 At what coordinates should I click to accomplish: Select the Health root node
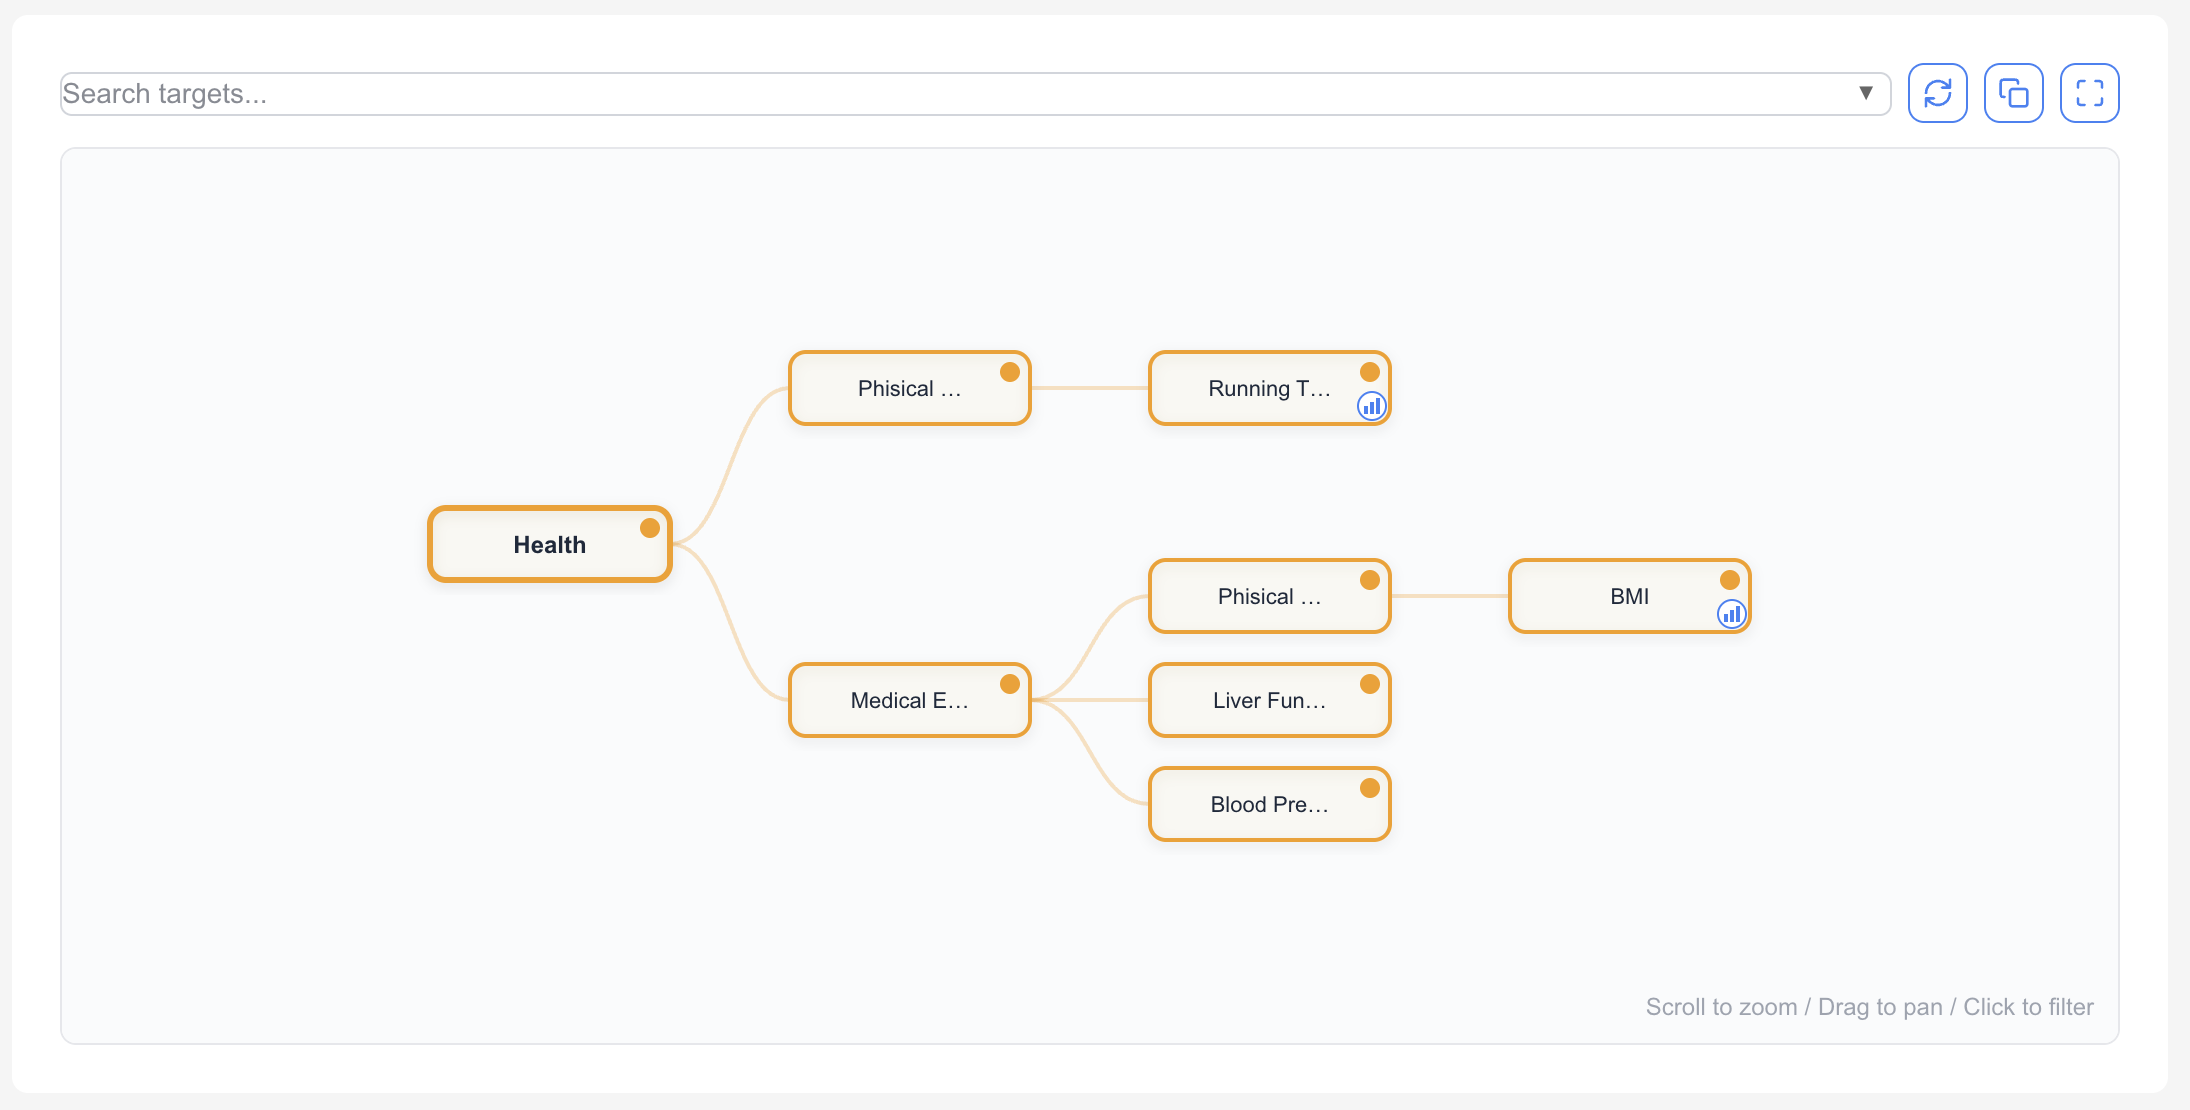click(549, 545)
